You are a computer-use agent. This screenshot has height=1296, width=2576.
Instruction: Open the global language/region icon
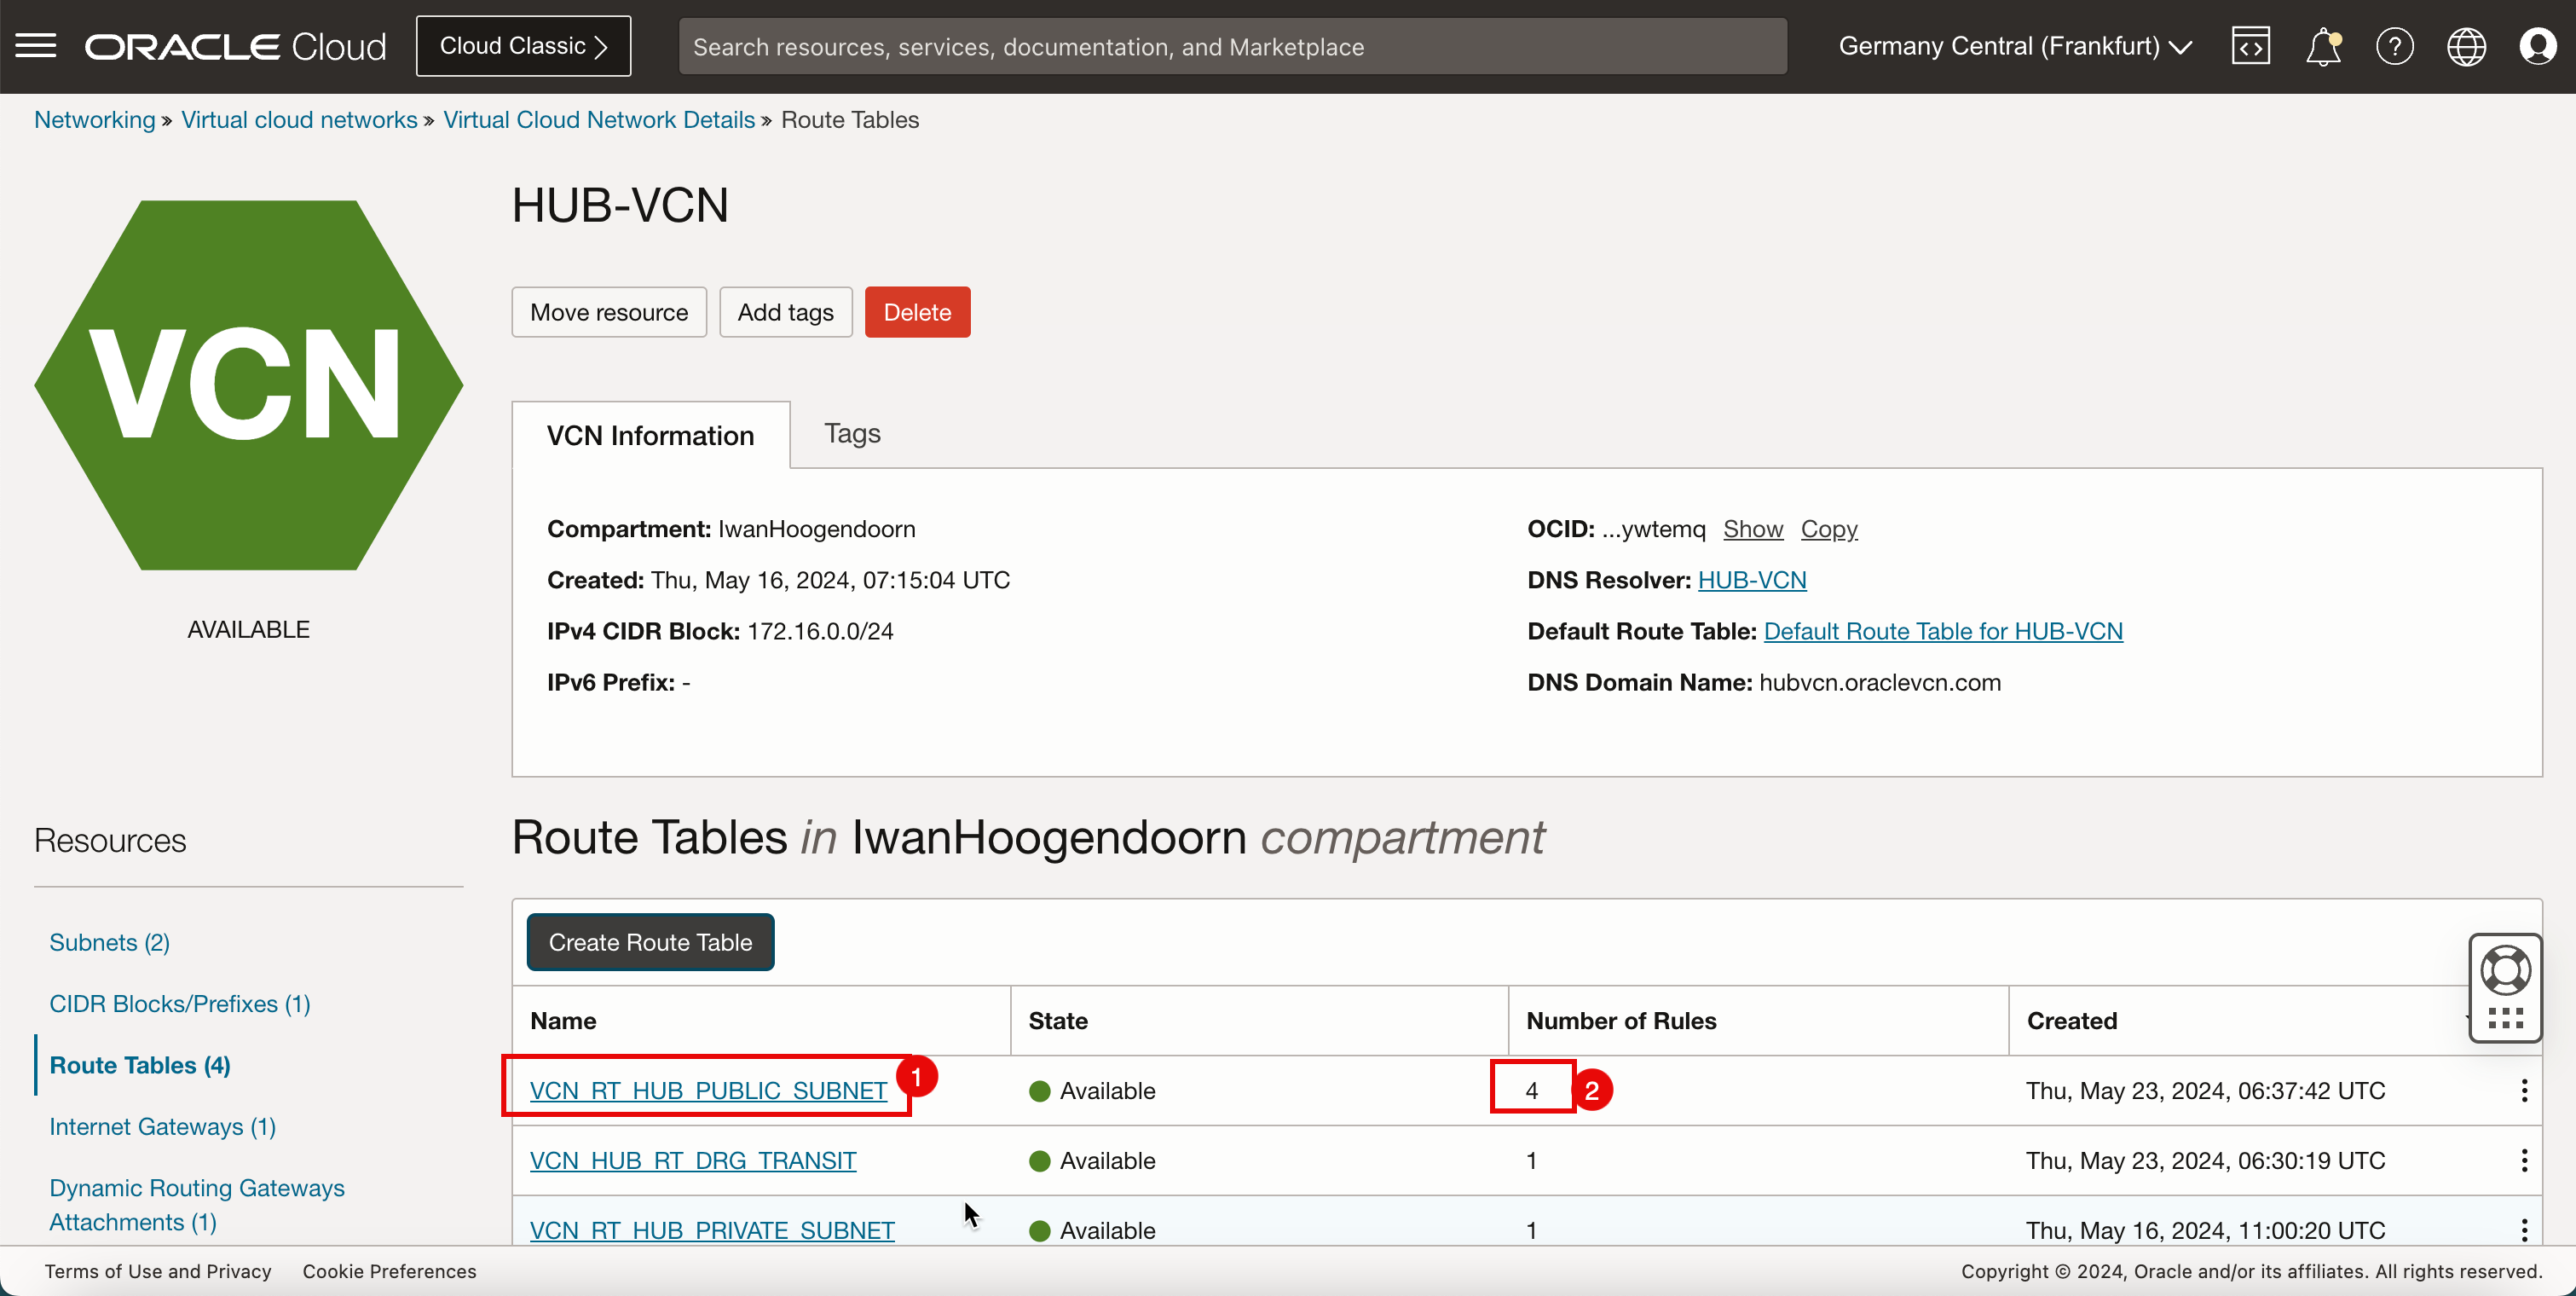[x=2467, y=46]
